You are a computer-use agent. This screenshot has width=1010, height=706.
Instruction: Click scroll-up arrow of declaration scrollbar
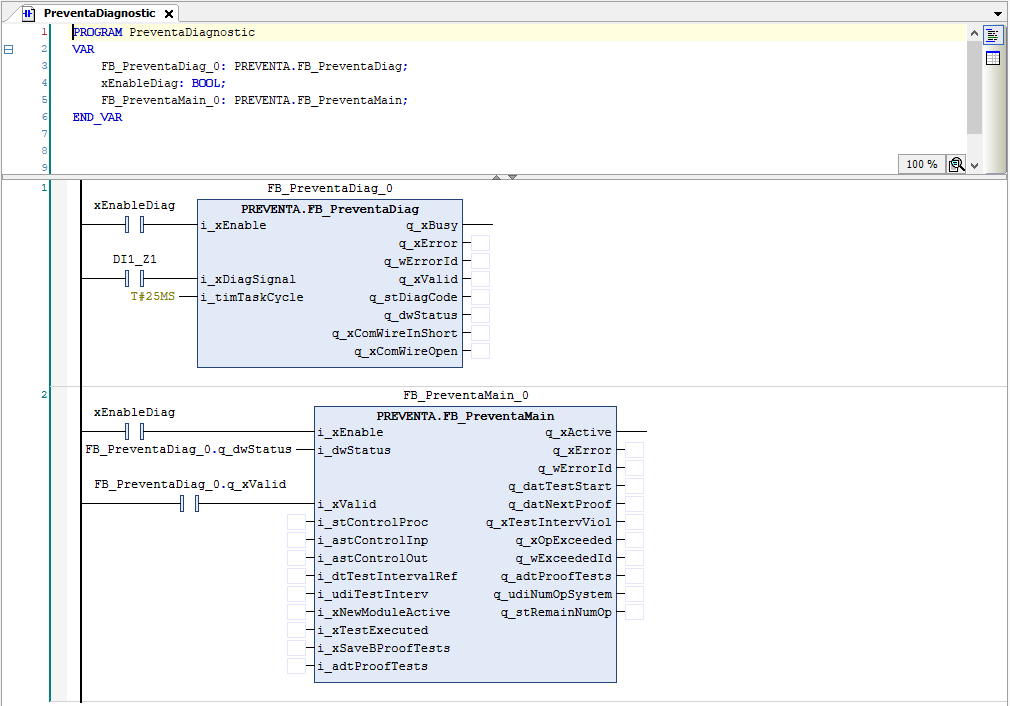point(974,33)
